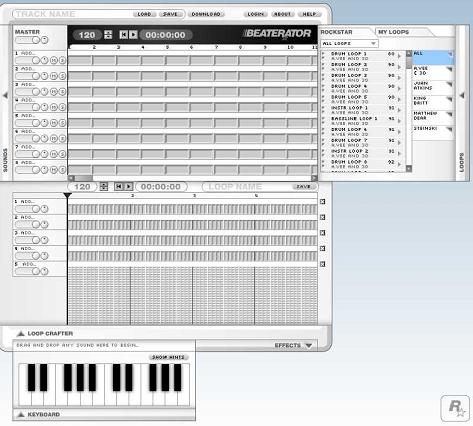Preview Drum Loop 5 with its arrow
Viewport: 473px width, 426px height.
click(x=399, y=99)
